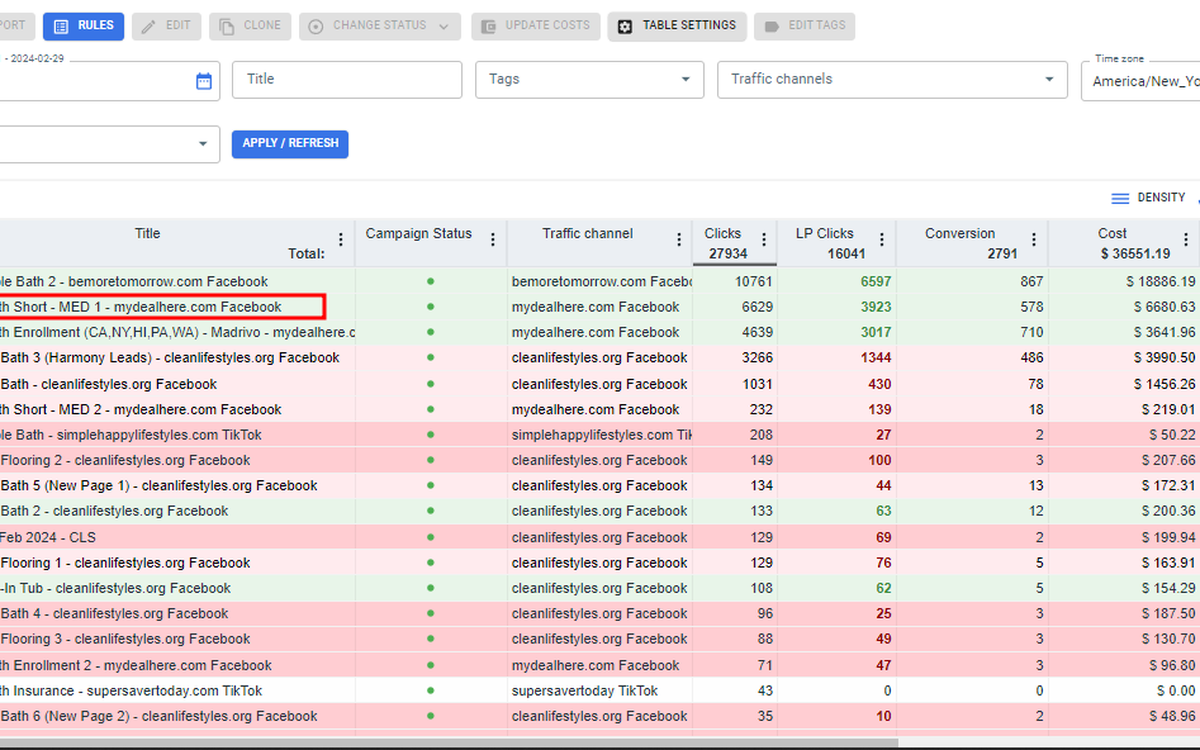Open Campaign Status column menu dots
The height and width of the screenshot is (750, 1200).
(x=493, y=240)
